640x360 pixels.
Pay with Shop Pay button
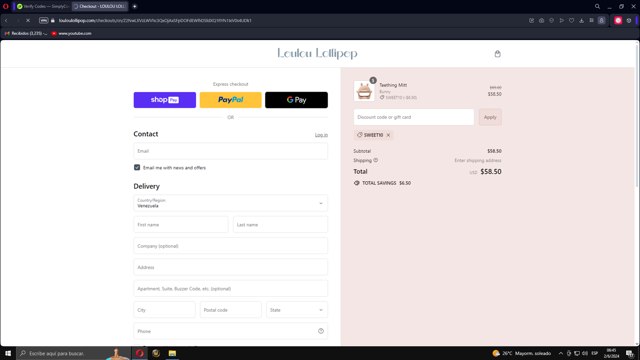tap(165, 100)
